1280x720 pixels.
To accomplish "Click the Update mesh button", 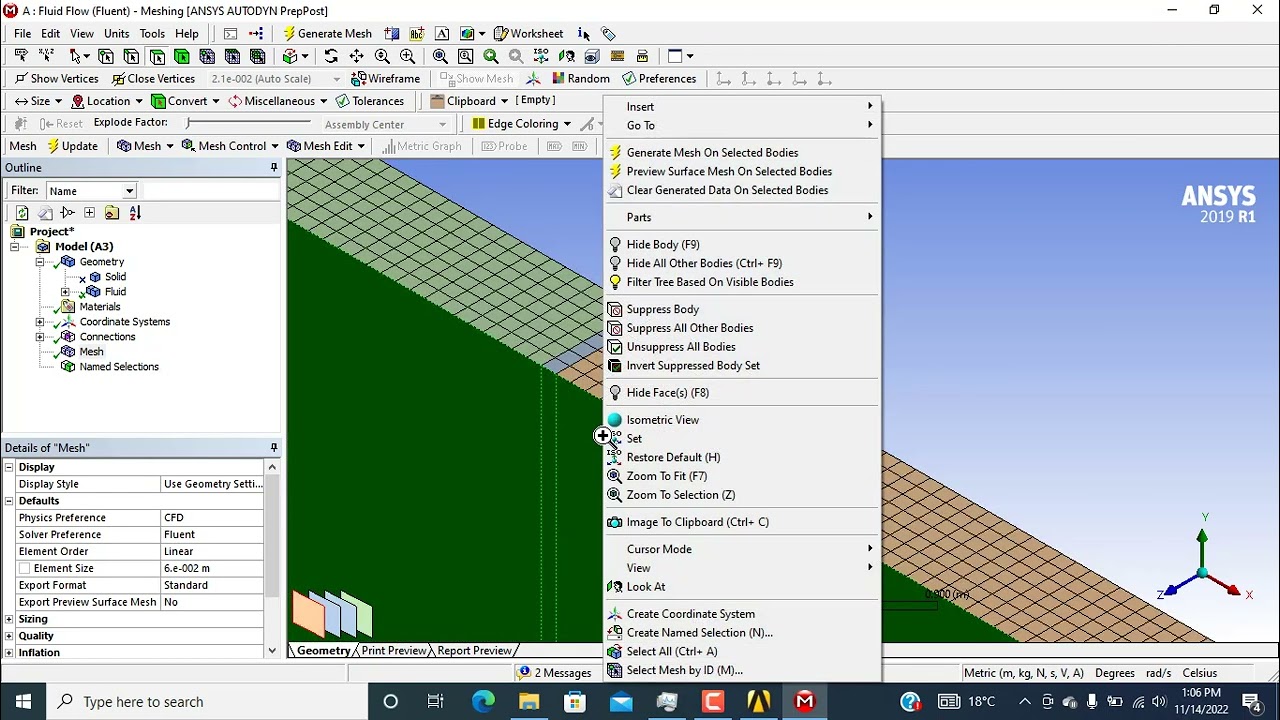I will point(72,146).
